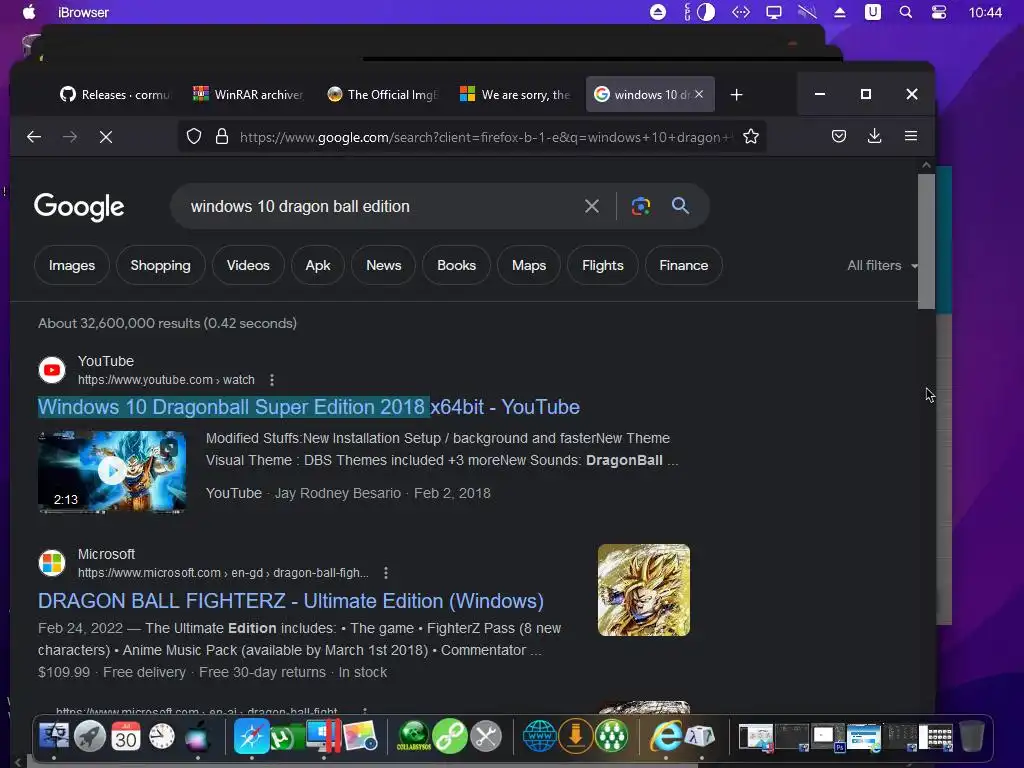Click the CPU usage meter icon
This screenshot has width=1024, height=768.
point(699,12)
